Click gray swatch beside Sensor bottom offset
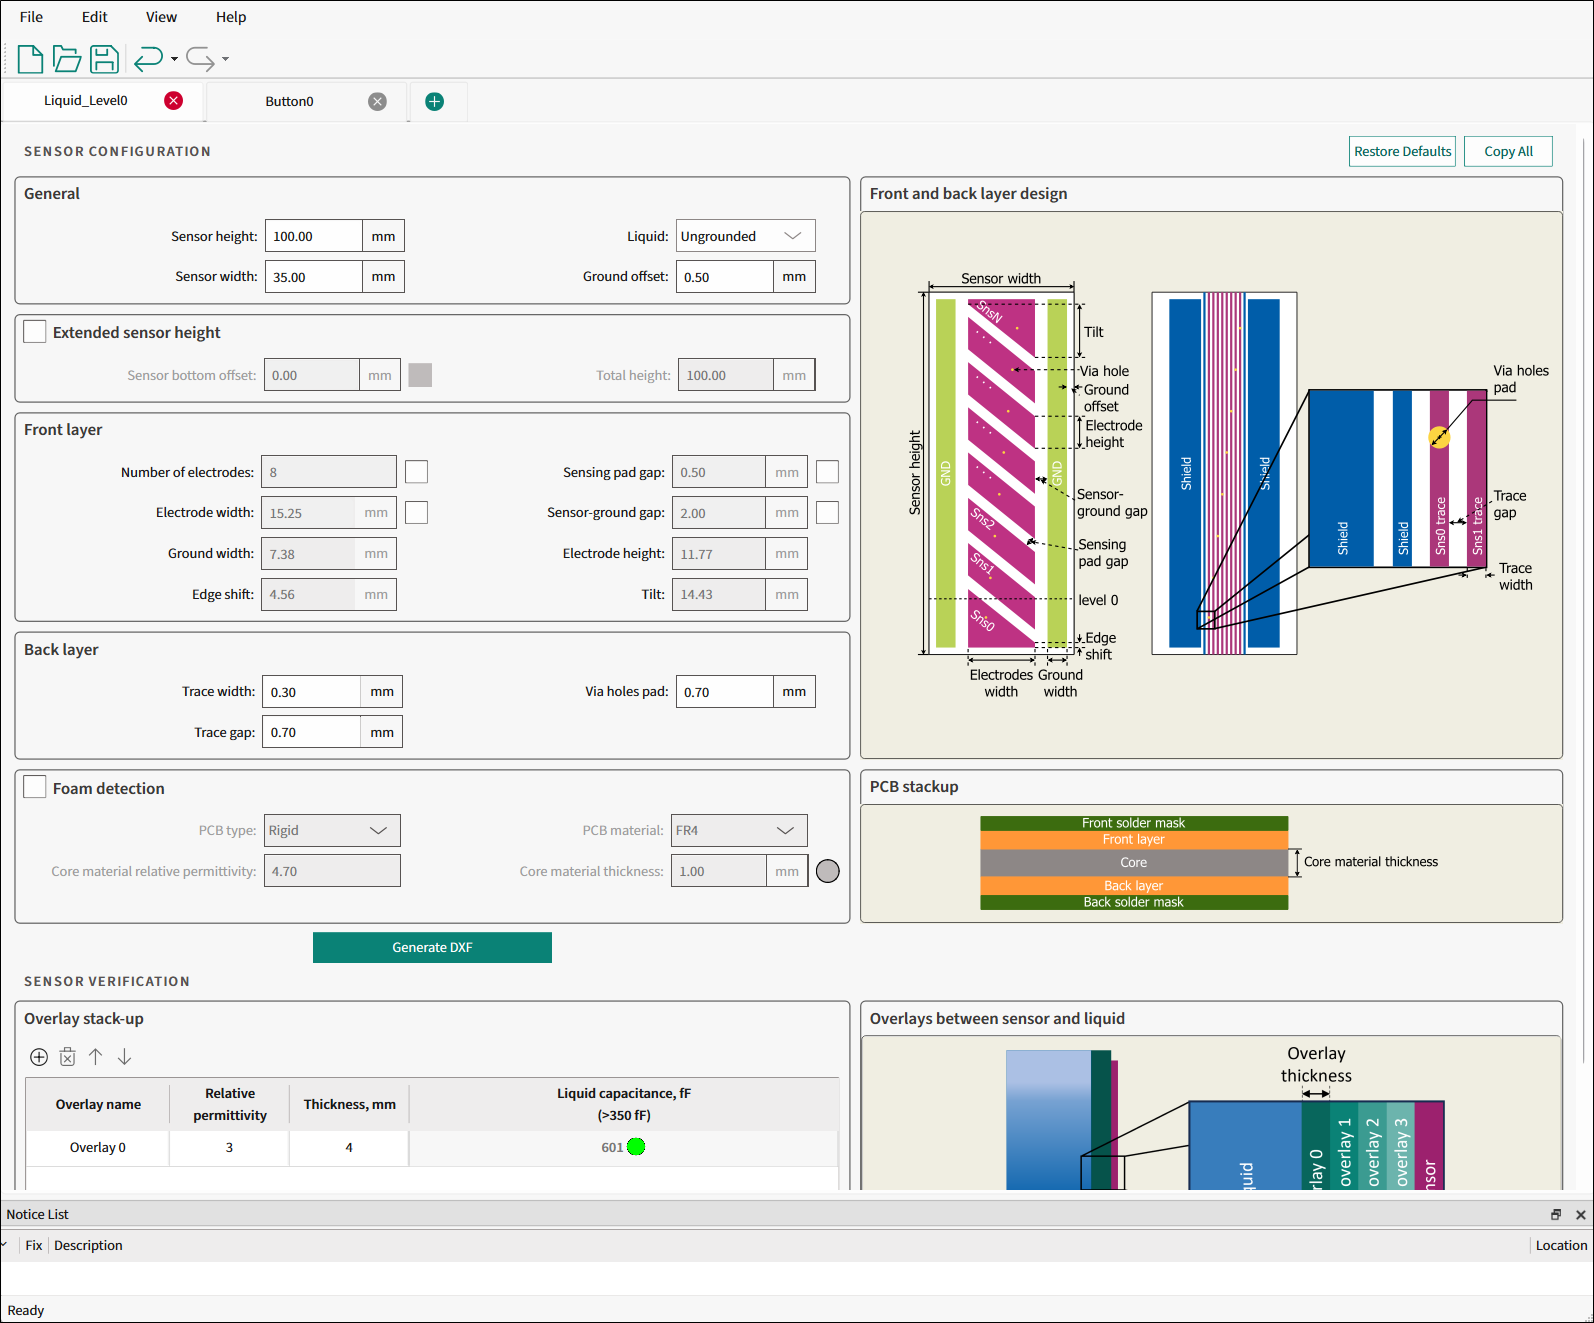1594x1323 pixels. [420, 375]
